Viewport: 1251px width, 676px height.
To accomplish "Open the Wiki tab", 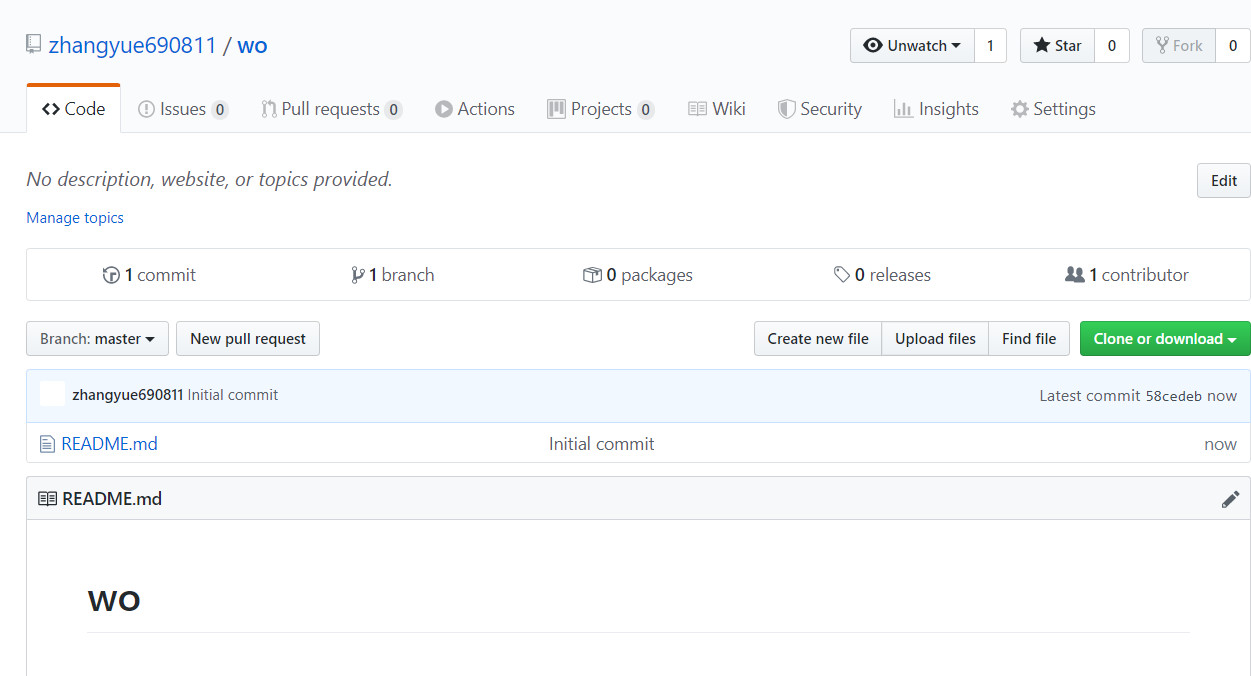I will [717, 109].
